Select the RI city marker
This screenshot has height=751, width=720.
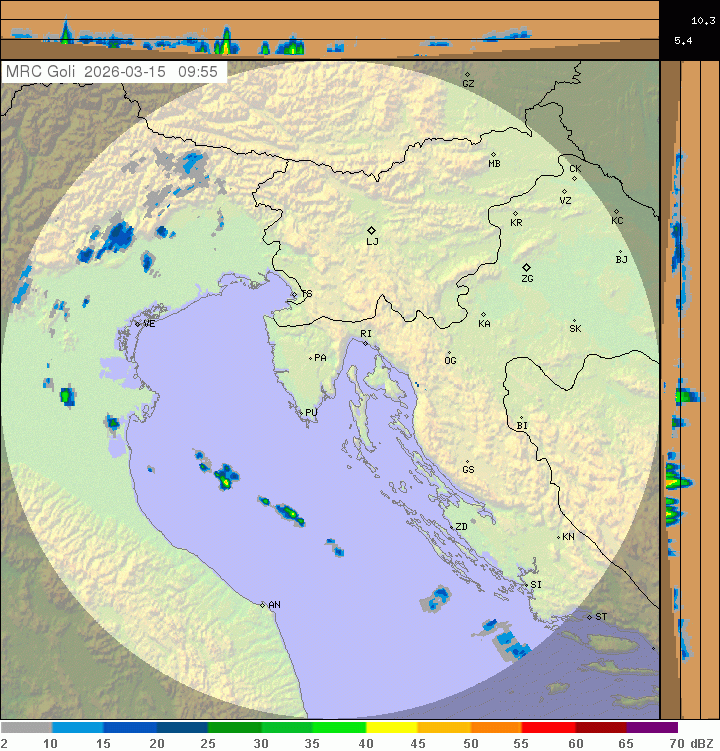[366, 343]
